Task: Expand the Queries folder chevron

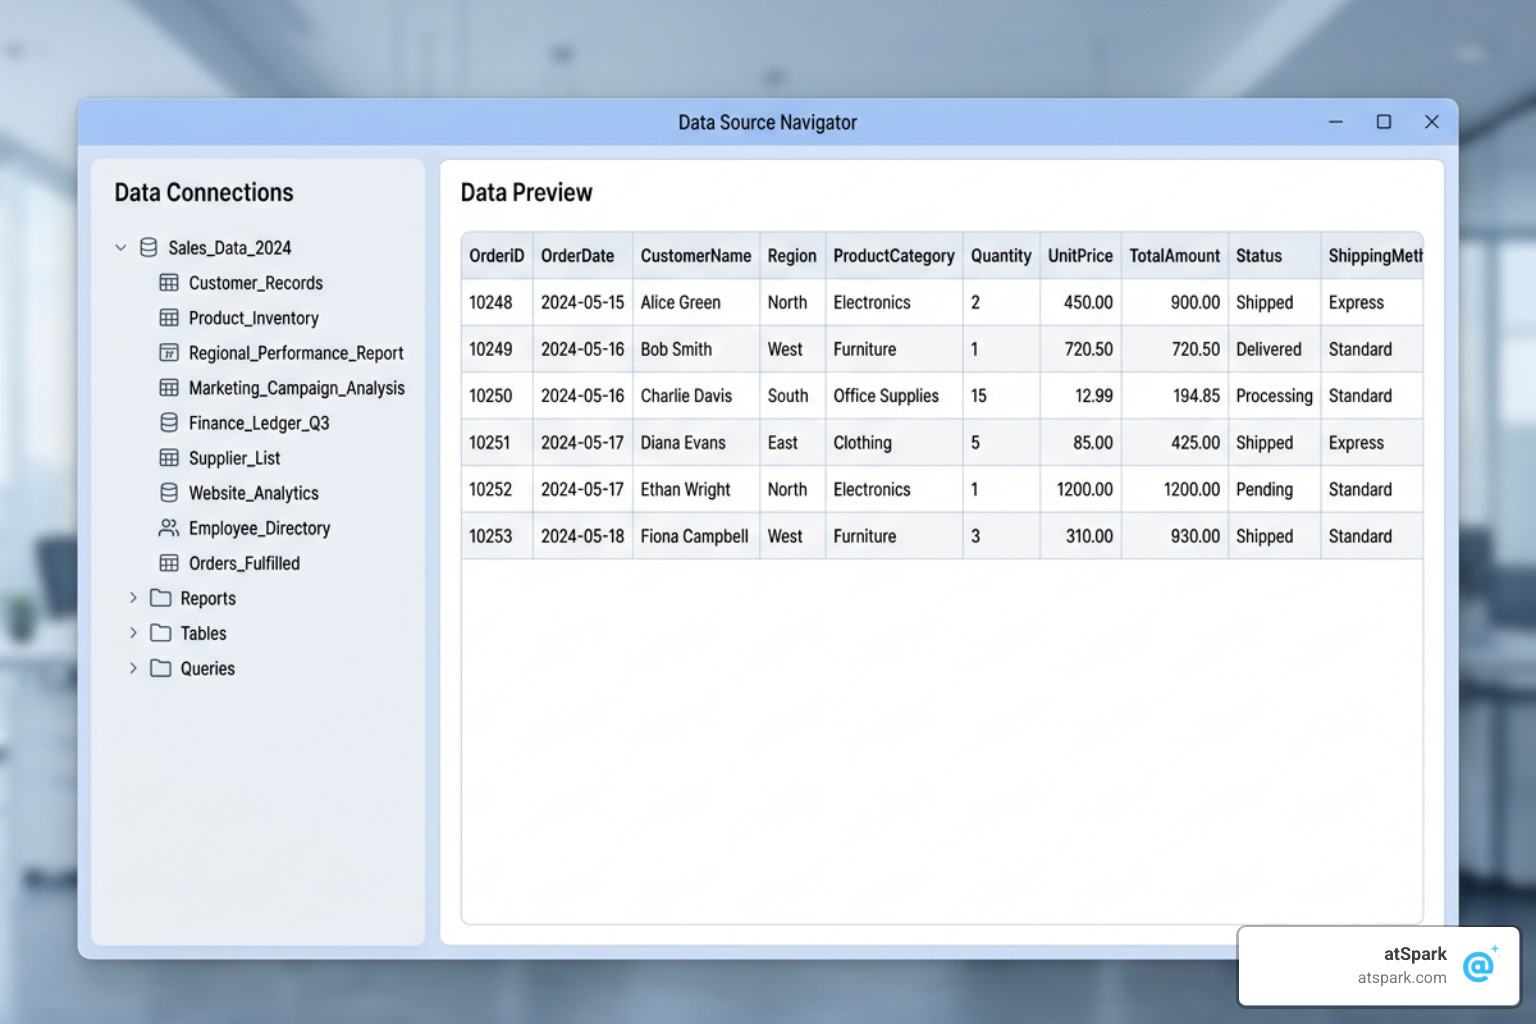Action: [133, 668]
